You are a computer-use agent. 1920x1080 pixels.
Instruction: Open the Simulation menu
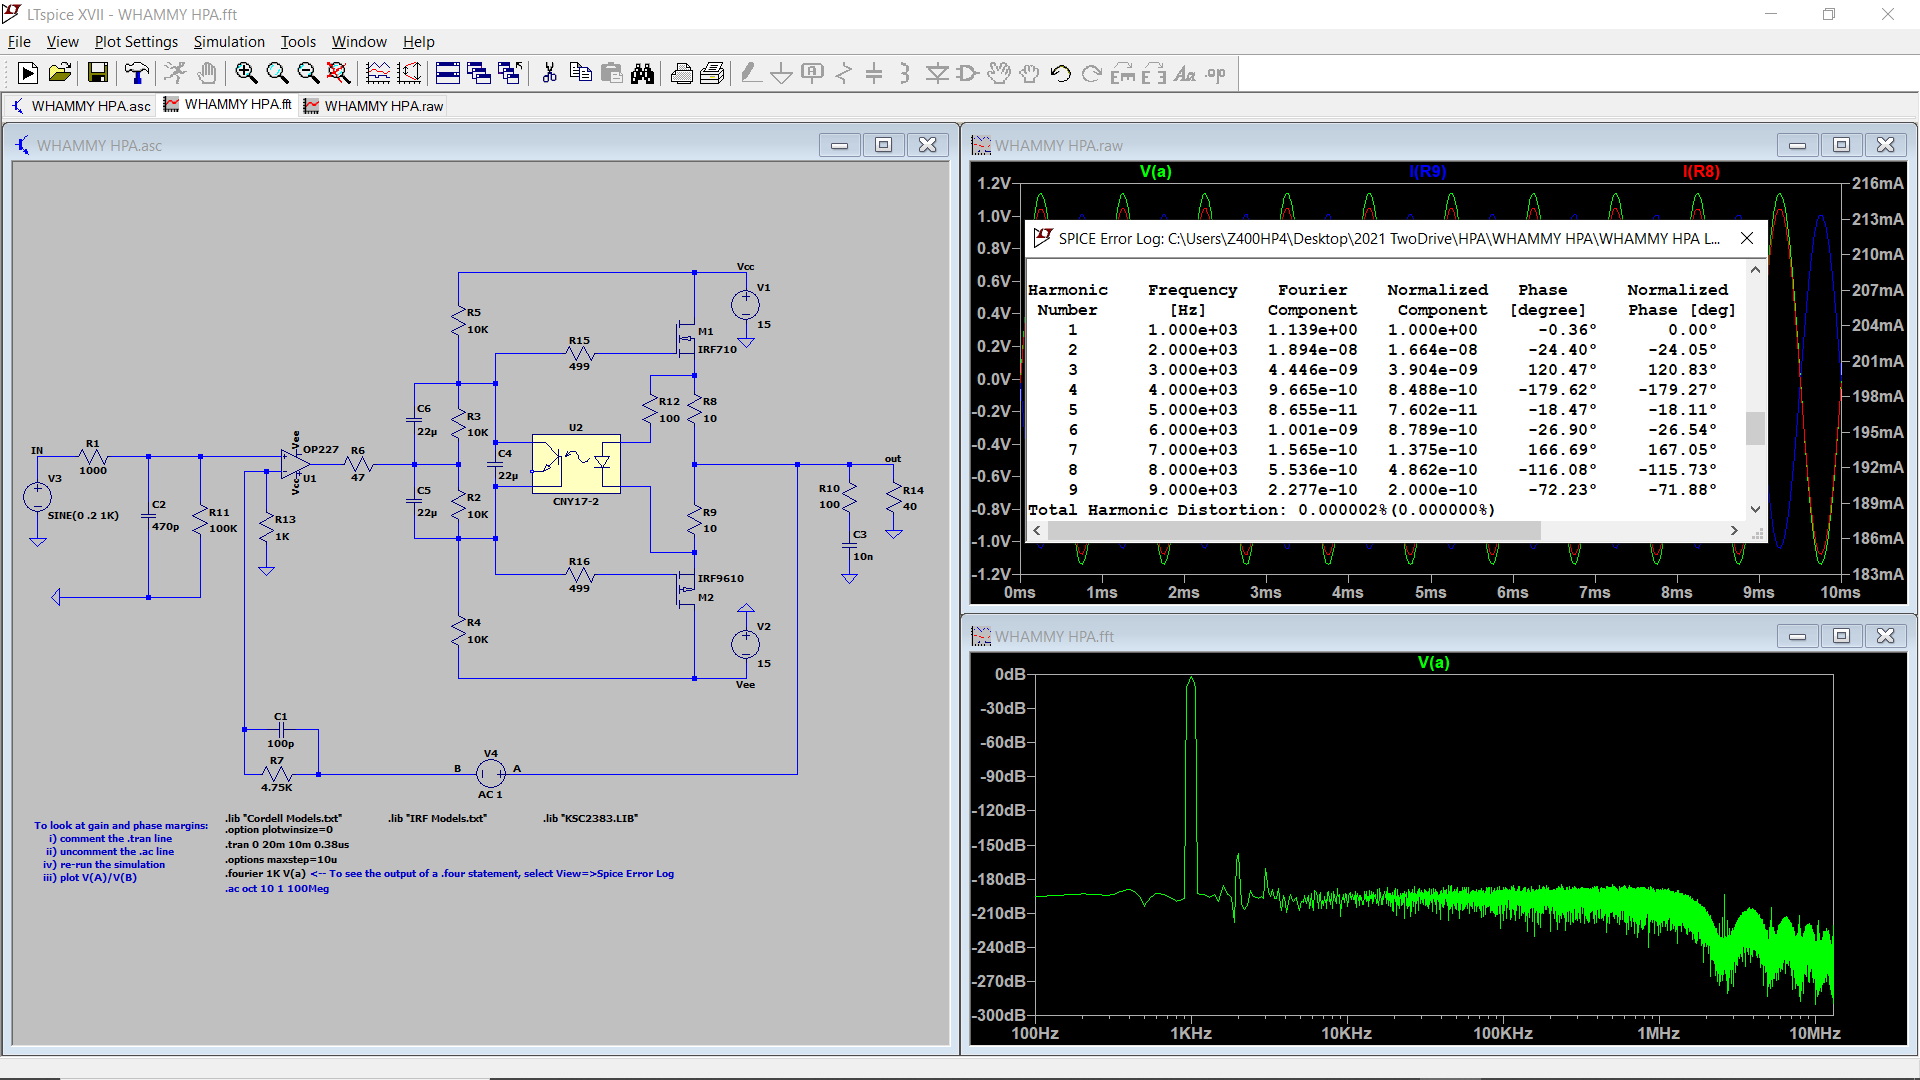click(x=229, y=42)
